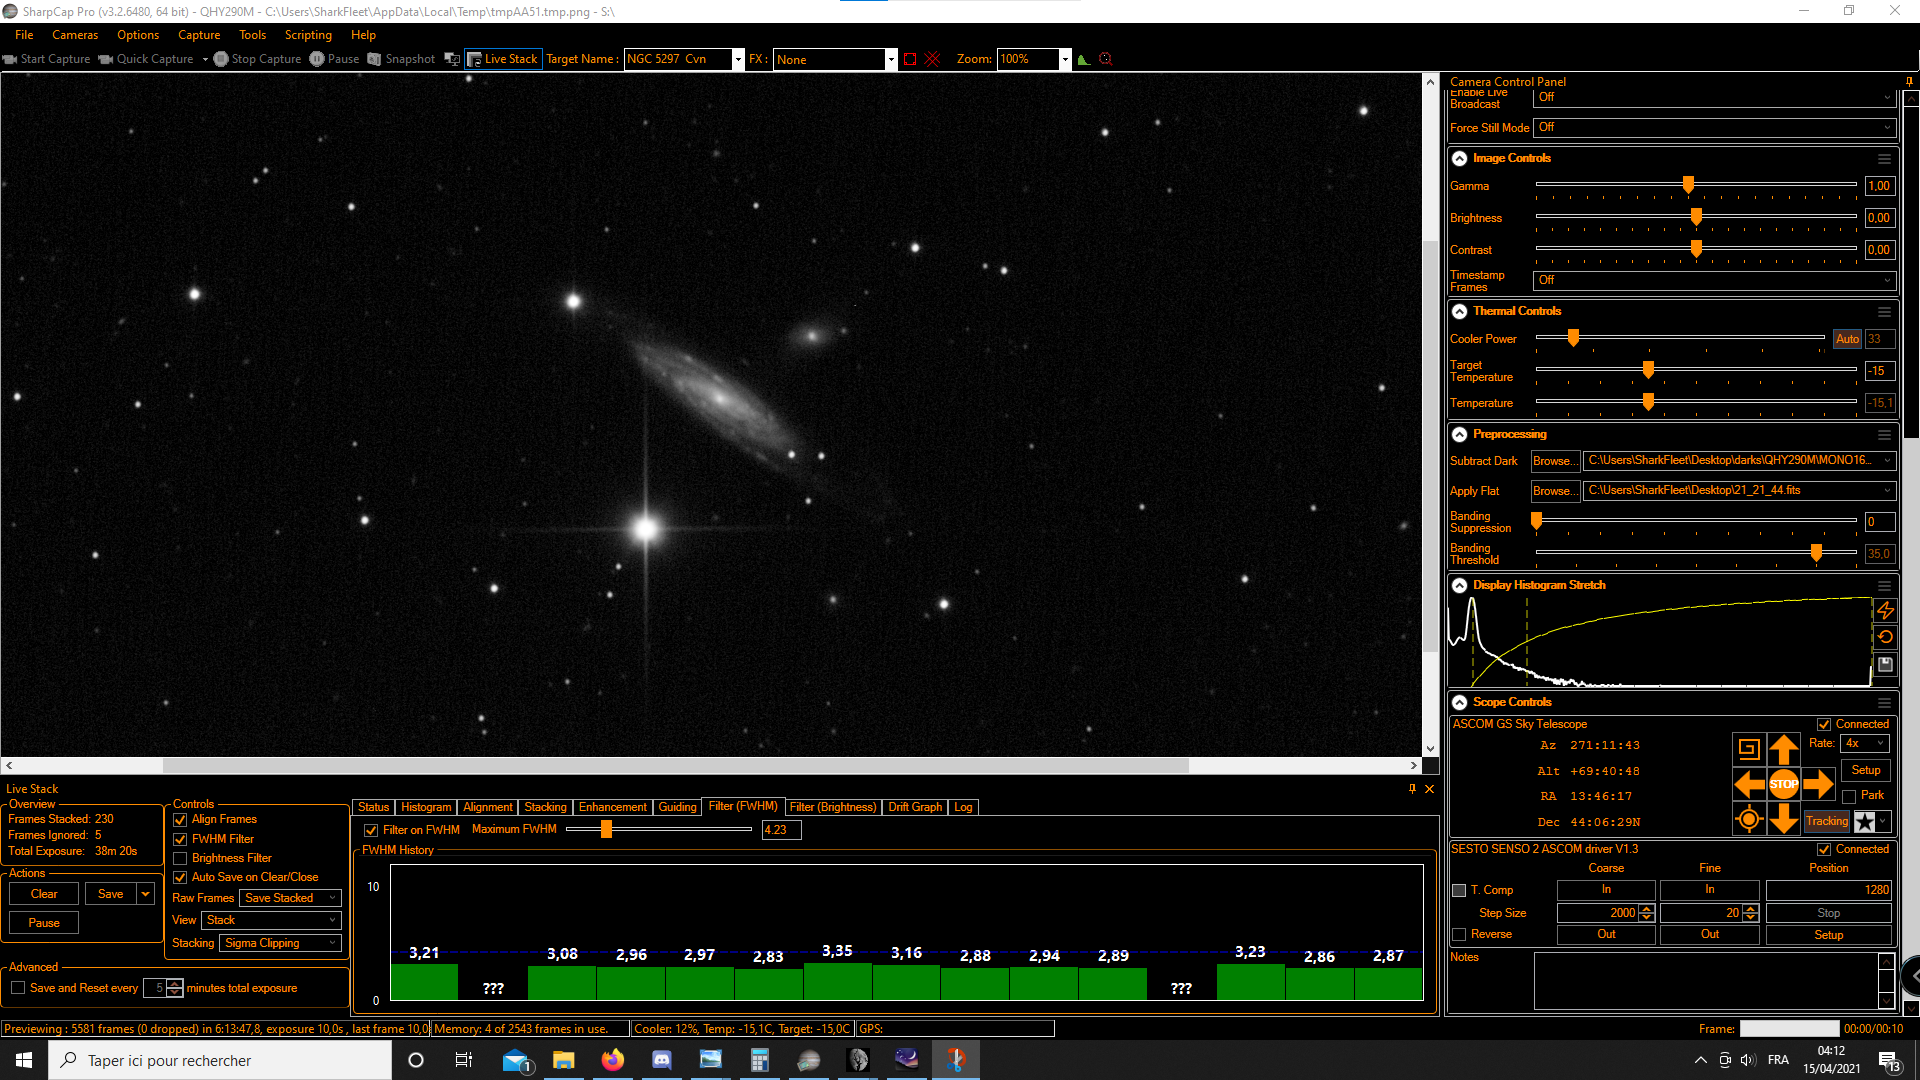
Task: Reset the display histogram stretch
Action: [x=1885, y=637]
